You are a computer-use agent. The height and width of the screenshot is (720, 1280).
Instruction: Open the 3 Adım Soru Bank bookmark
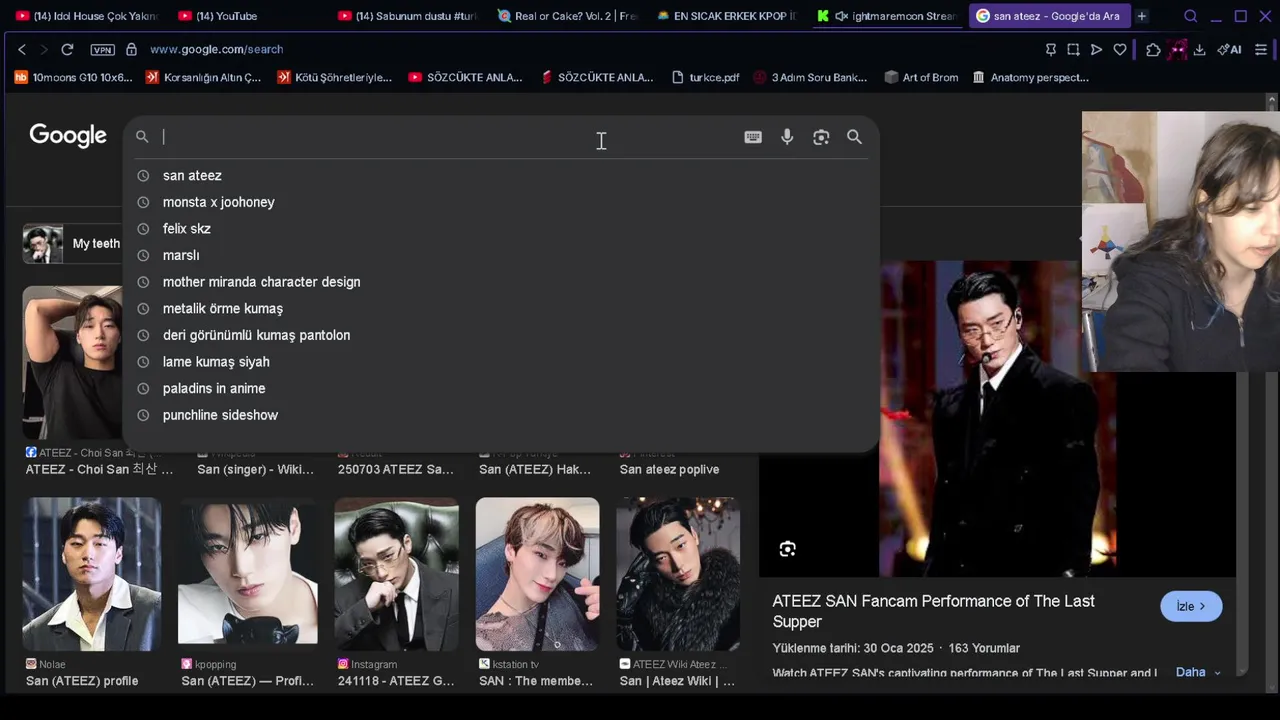click(x=811, y=77)
